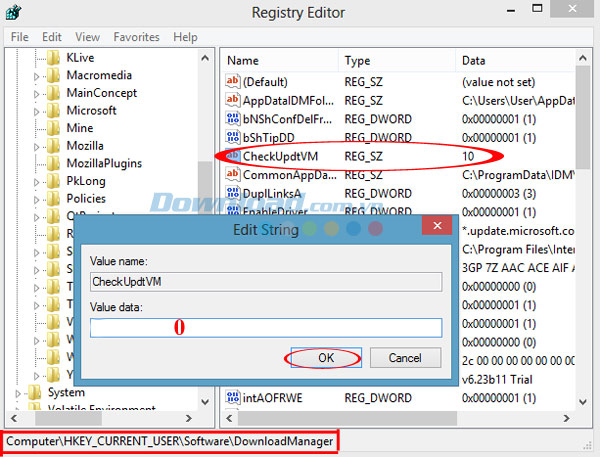Click the intAOFRWE DWORD icon
This screenshot has height=457, width=600.
233,398
